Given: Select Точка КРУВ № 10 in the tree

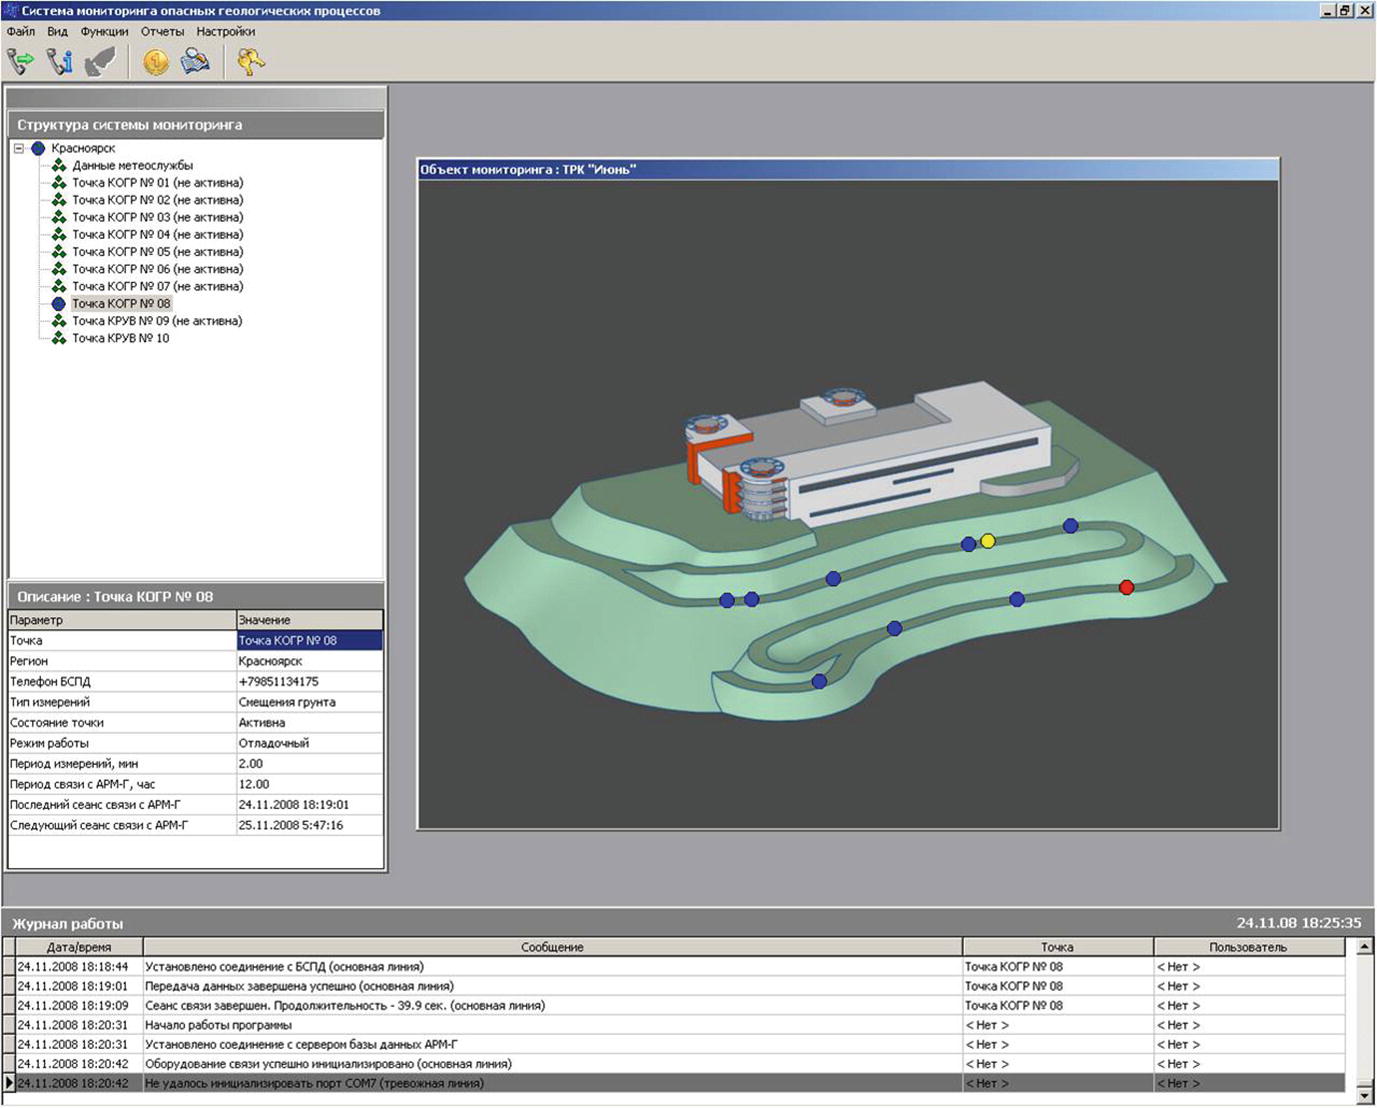Looking at the screenshot, I should (120, 338).
